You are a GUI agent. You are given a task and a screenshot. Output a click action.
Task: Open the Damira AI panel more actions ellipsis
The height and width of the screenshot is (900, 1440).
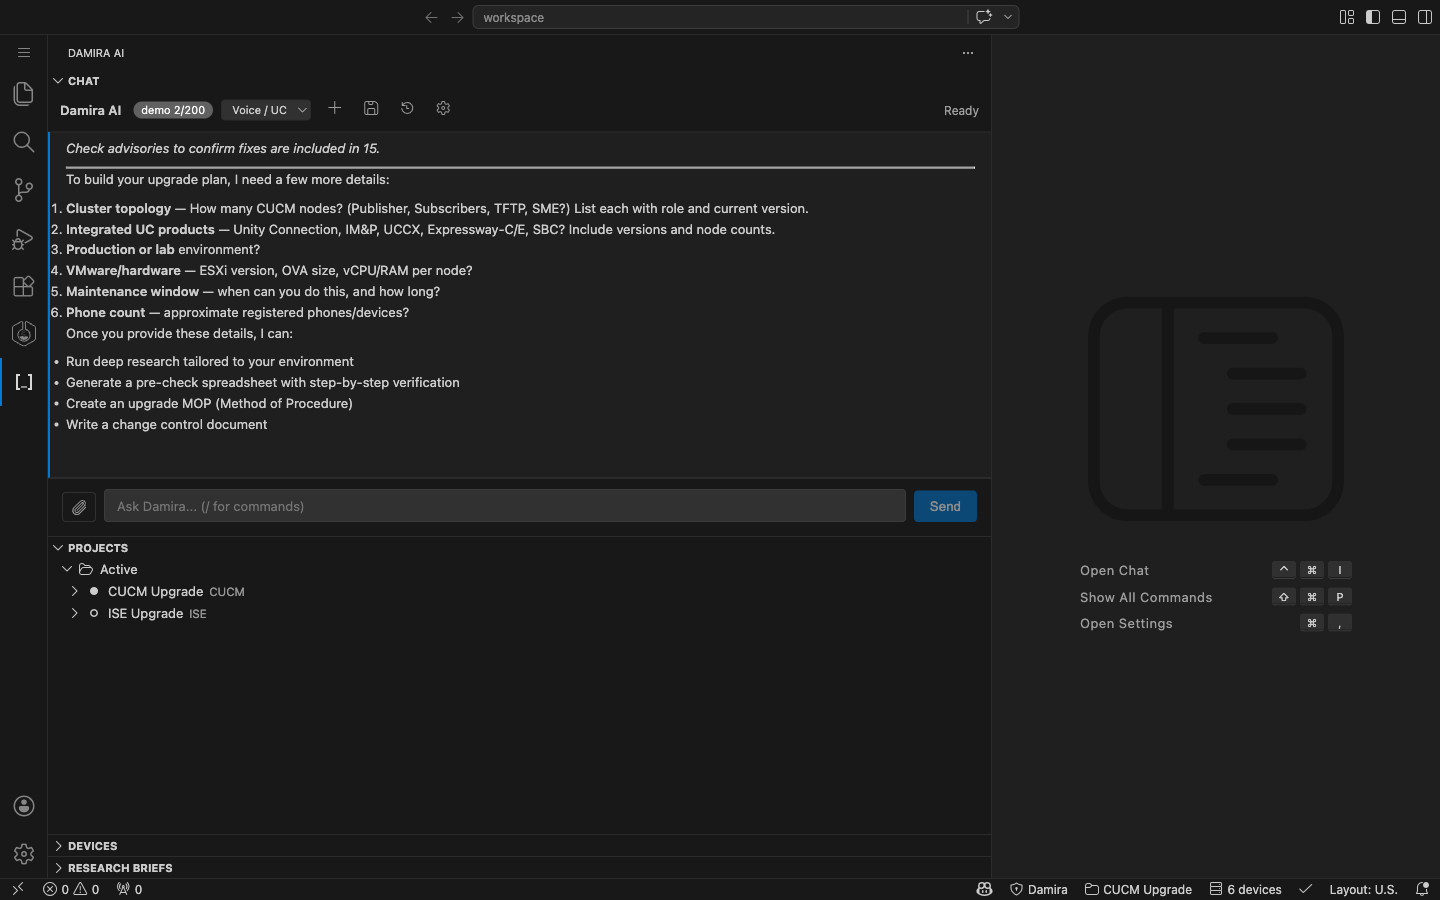tap(968, 53)
